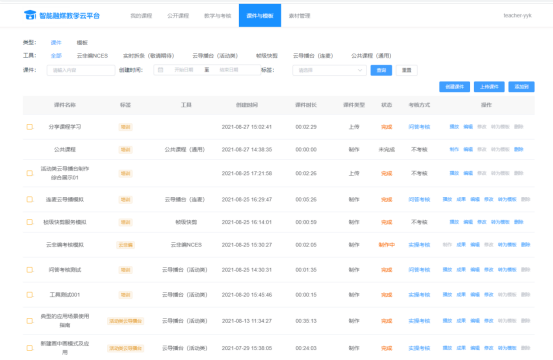Click 修改 in the 帧级快剪服务模拟 row
This screenshot has width=553, height=360.
(x=482, y=222)
